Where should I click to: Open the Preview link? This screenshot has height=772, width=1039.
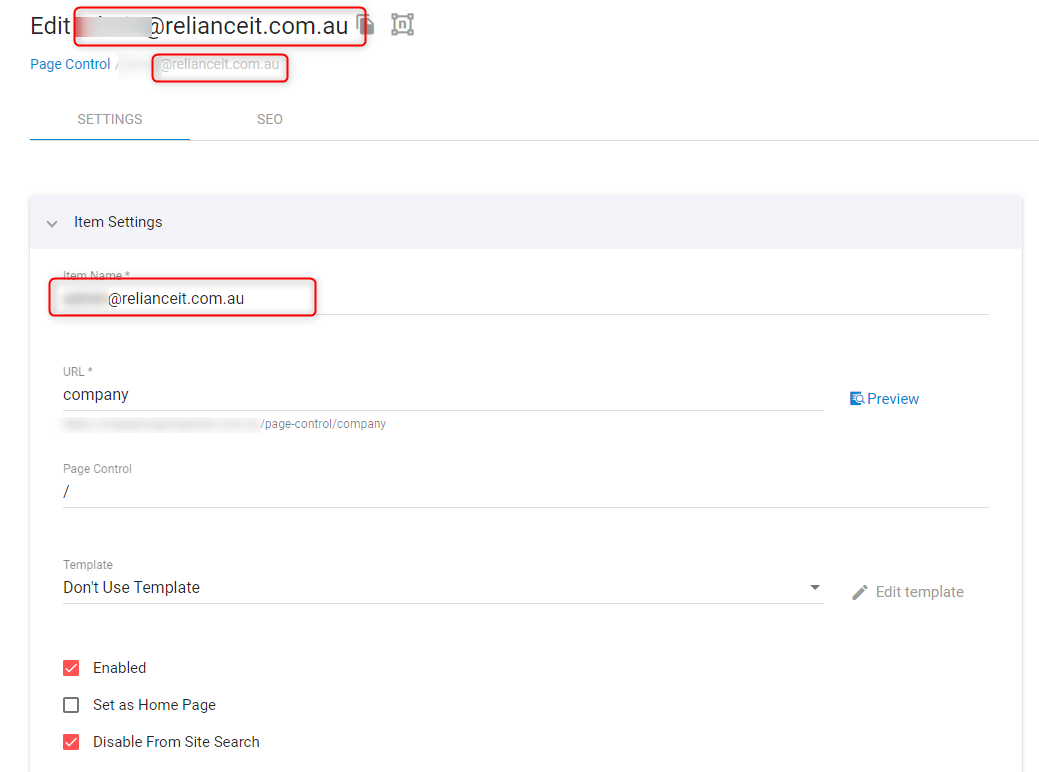pos(885,399)
